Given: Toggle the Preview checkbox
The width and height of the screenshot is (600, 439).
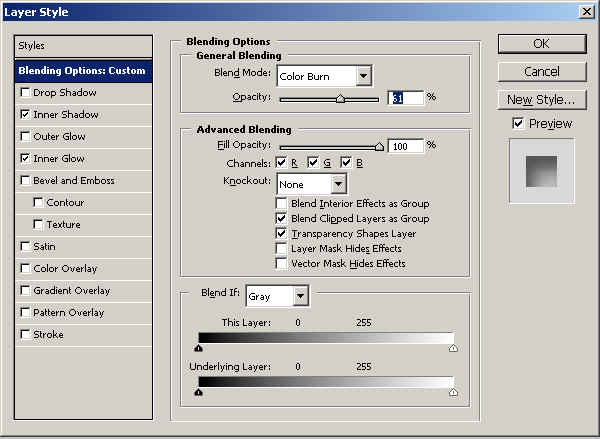Looking at the screenshot, I should coord(518,123).
